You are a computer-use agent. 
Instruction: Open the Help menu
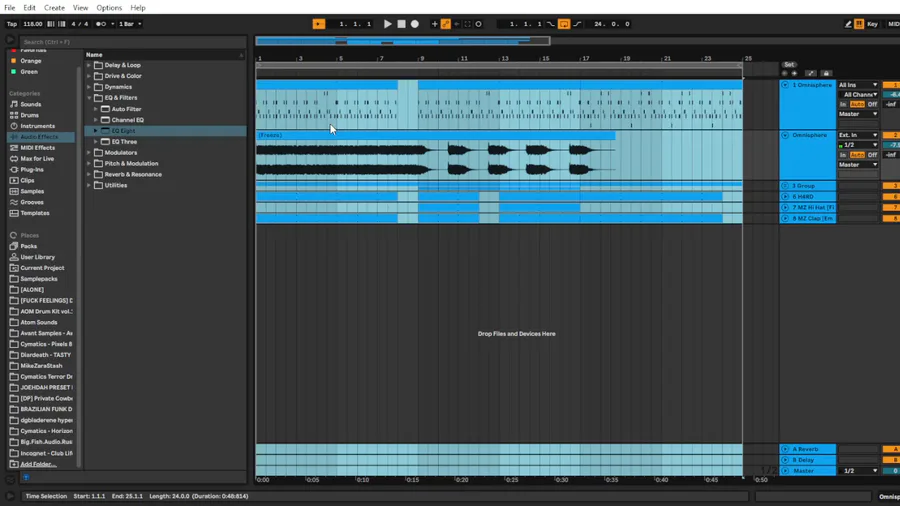(x=138, y=8)
